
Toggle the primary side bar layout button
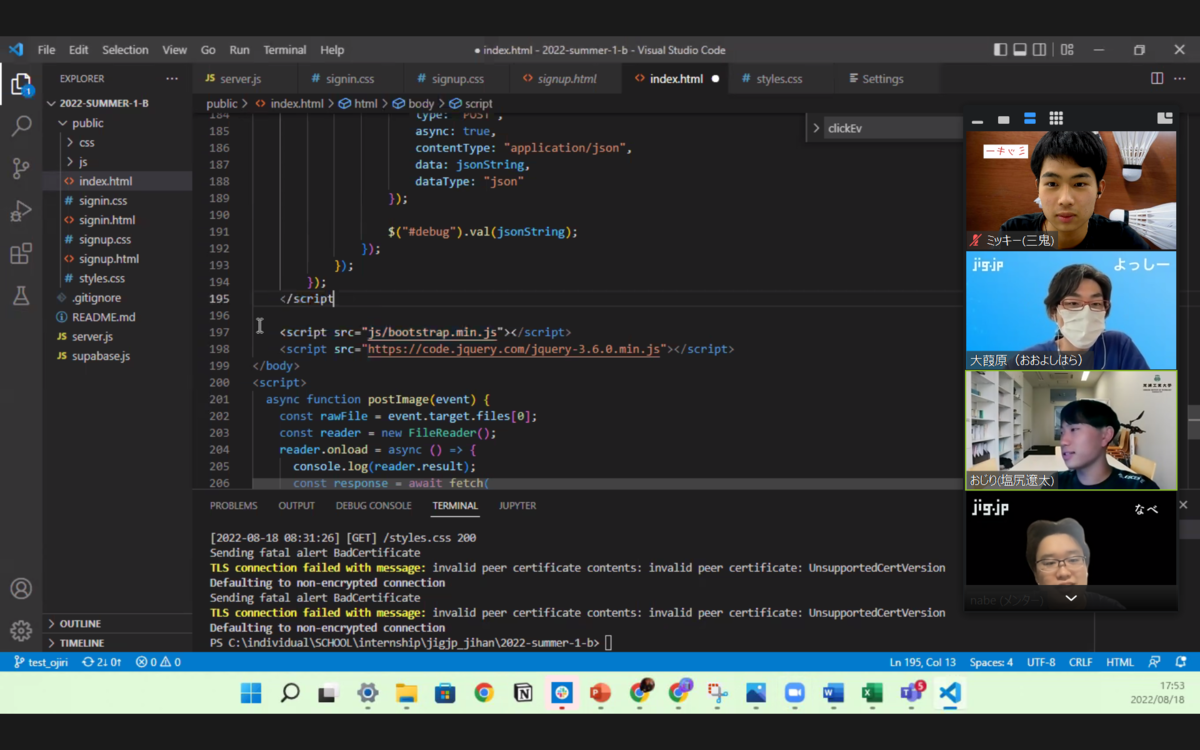tap(1000, 50)
